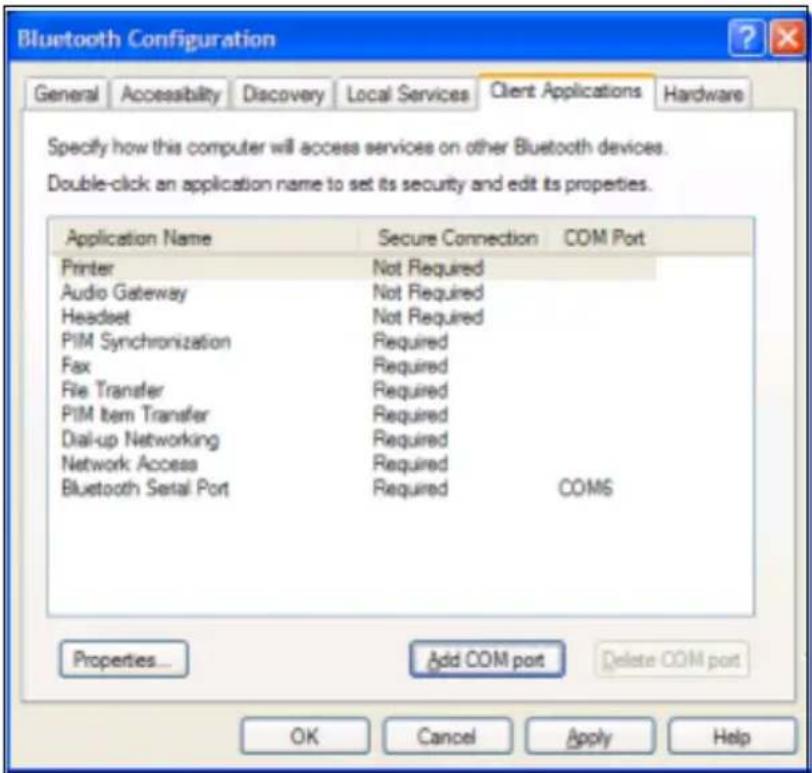Close the Bluetooth Configuration dialog
812x773 pixels.
click(x=787, y=38)
